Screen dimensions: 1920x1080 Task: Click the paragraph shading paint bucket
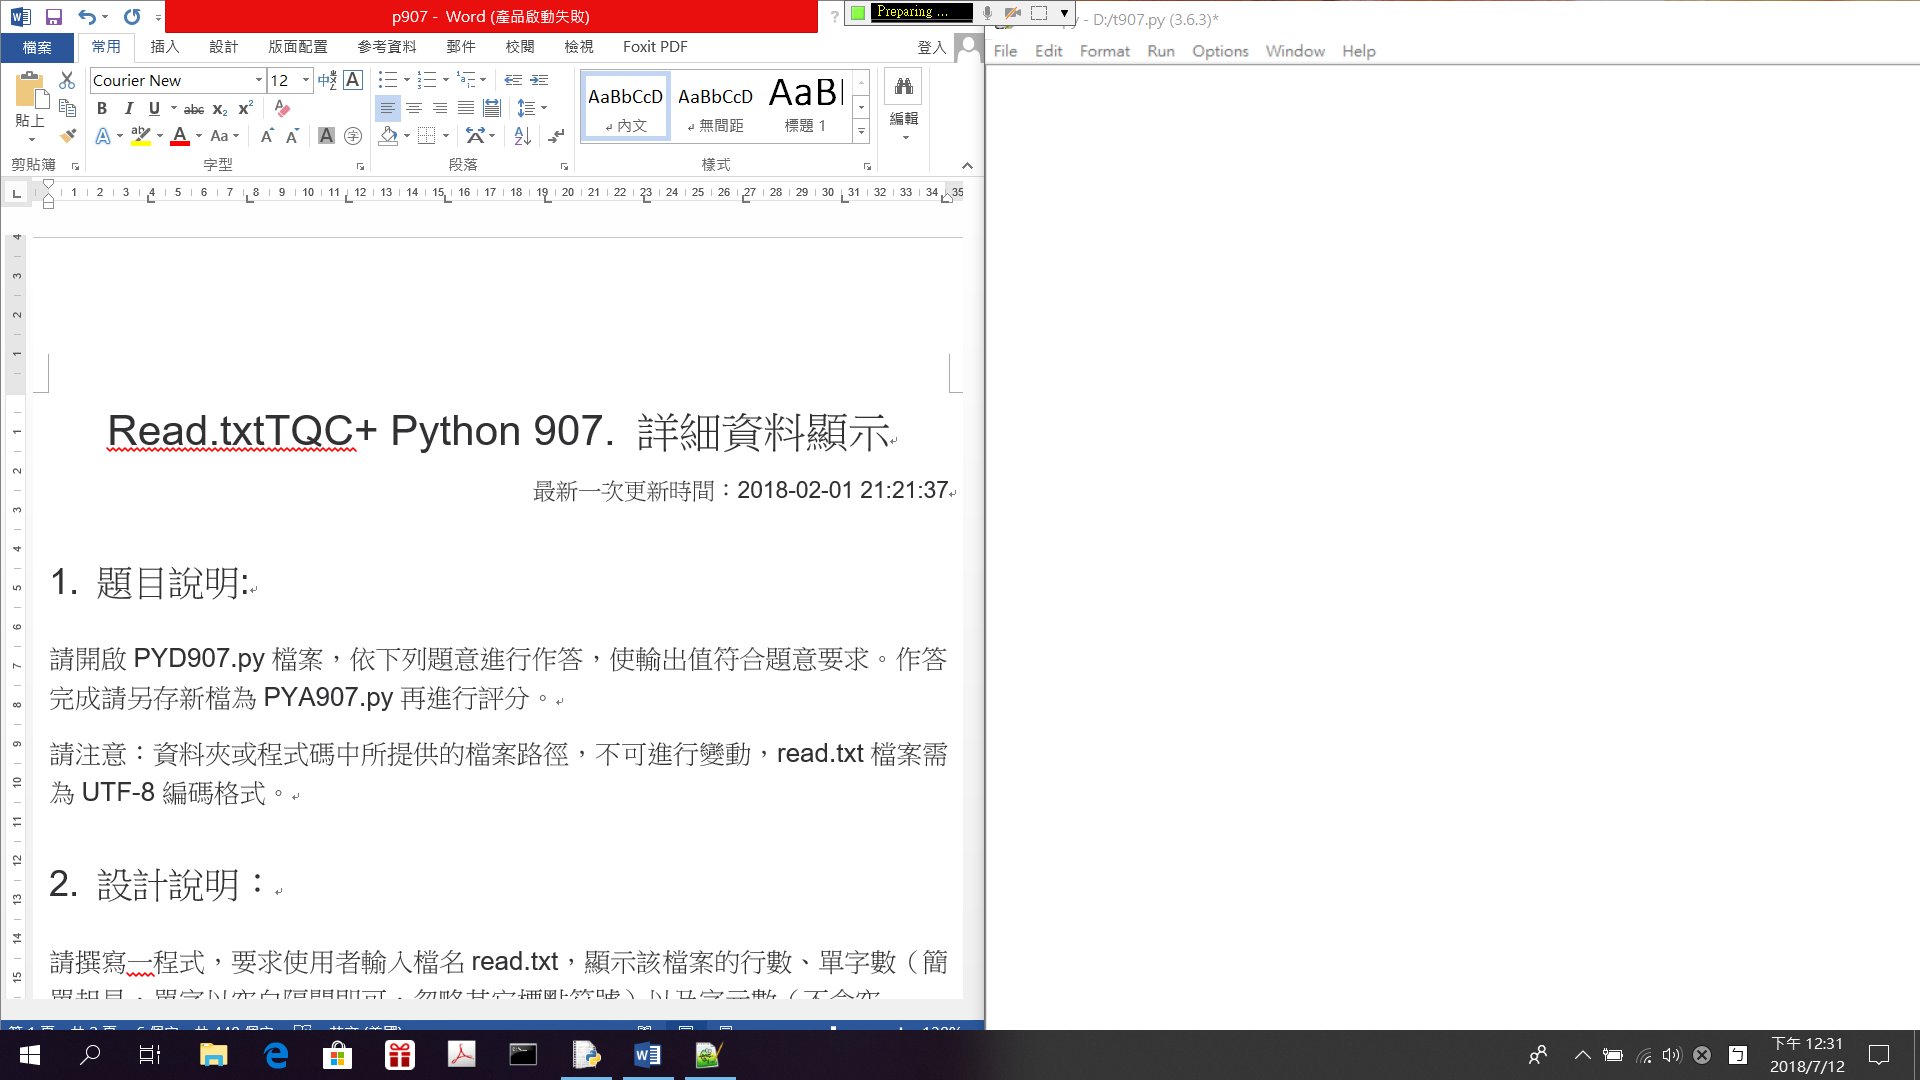click(x=389, y=135)
